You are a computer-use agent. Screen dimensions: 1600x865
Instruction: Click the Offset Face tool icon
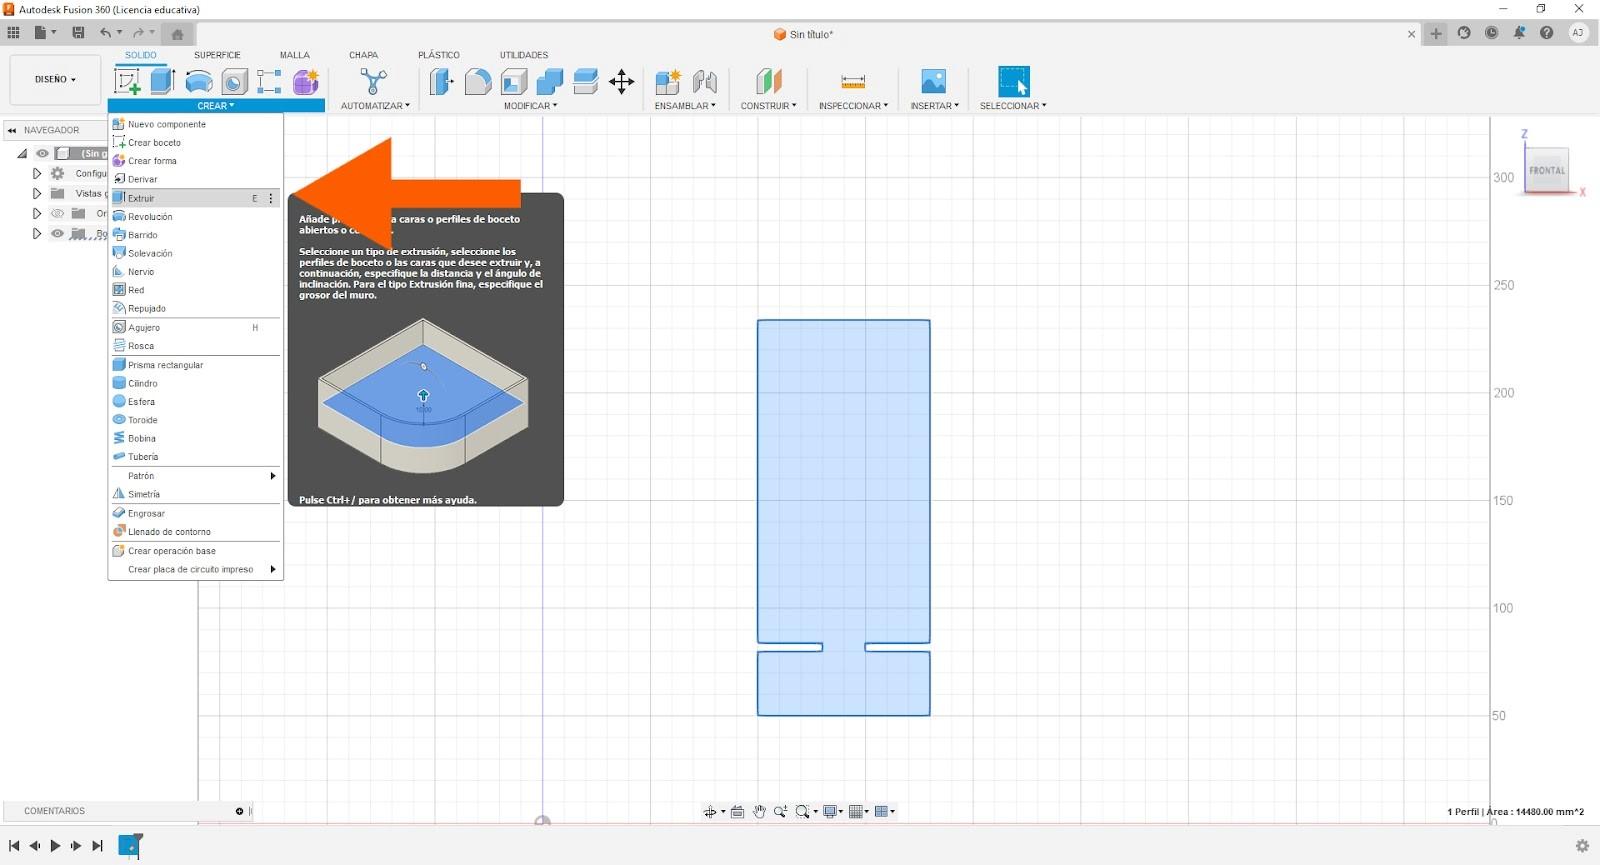[586, 81]
